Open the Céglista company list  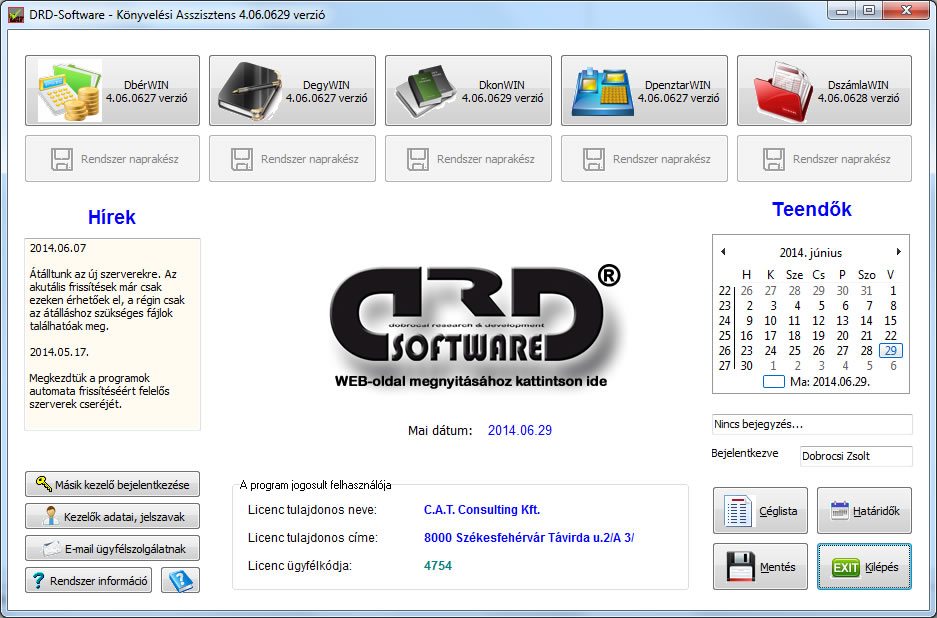[x=760, y=510]
